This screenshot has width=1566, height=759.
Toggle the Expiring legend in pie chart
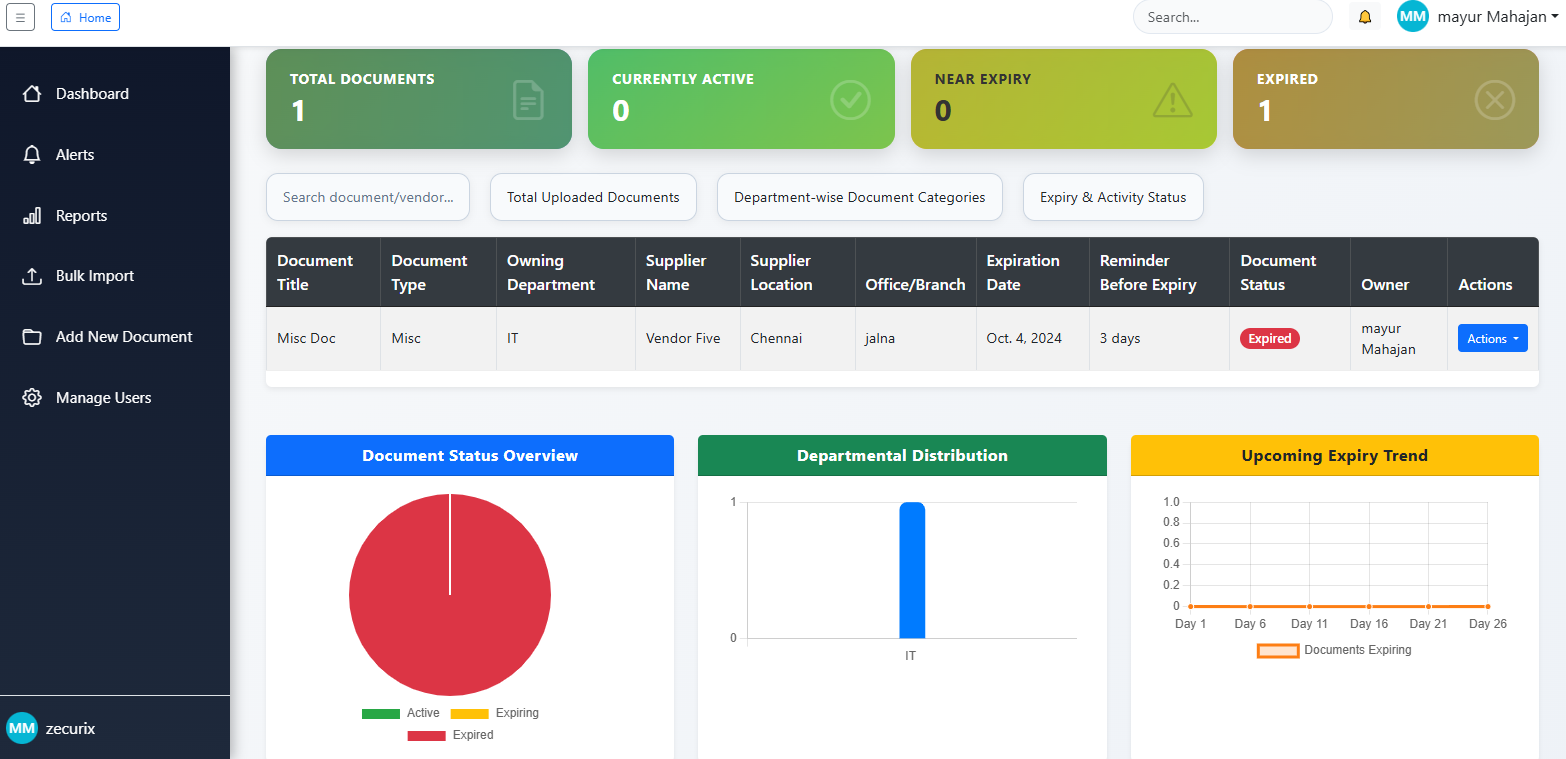click(x=495, y=713)
